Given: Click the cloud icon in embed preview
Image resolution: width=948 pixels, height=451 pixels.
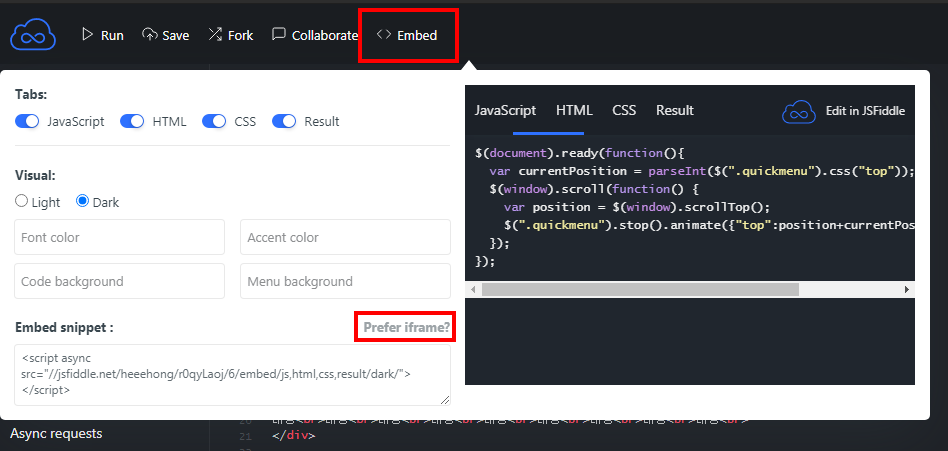Looking at the screenshot, I should tap(799, 111).
